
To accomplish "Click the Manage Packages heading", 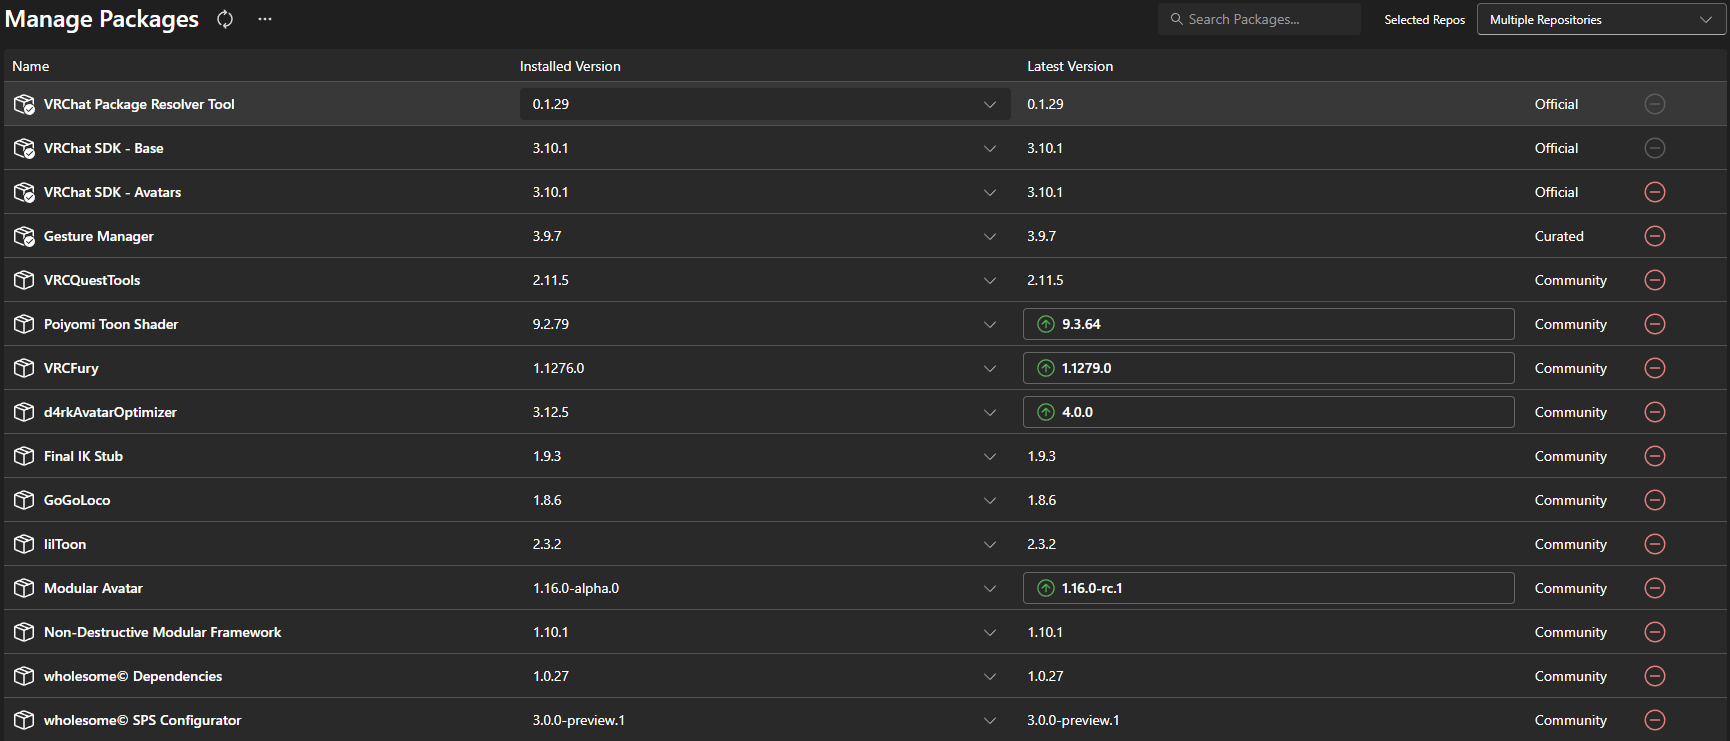I will point(102,19).
